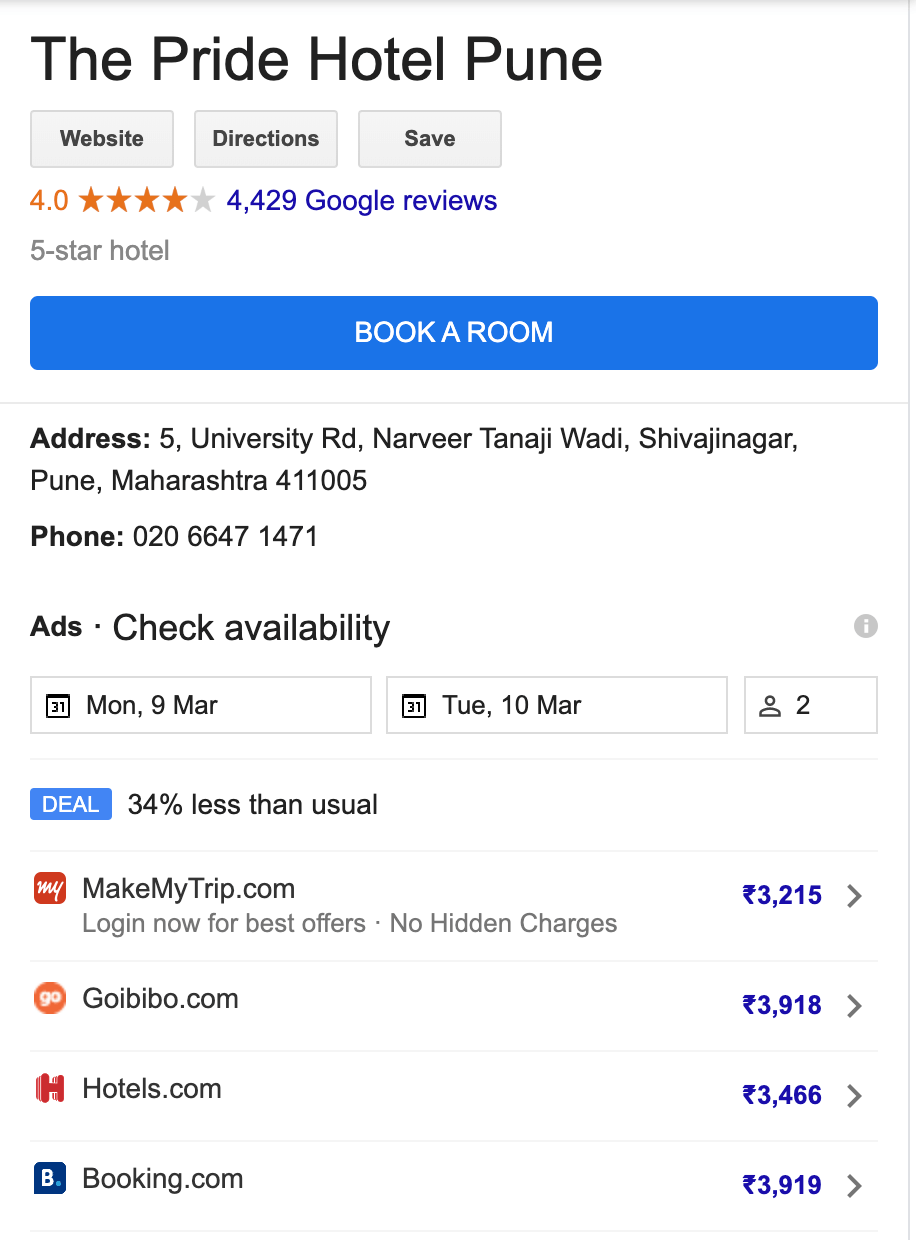Click the ads info icon

pyautogui.click(x=866, y=627)
